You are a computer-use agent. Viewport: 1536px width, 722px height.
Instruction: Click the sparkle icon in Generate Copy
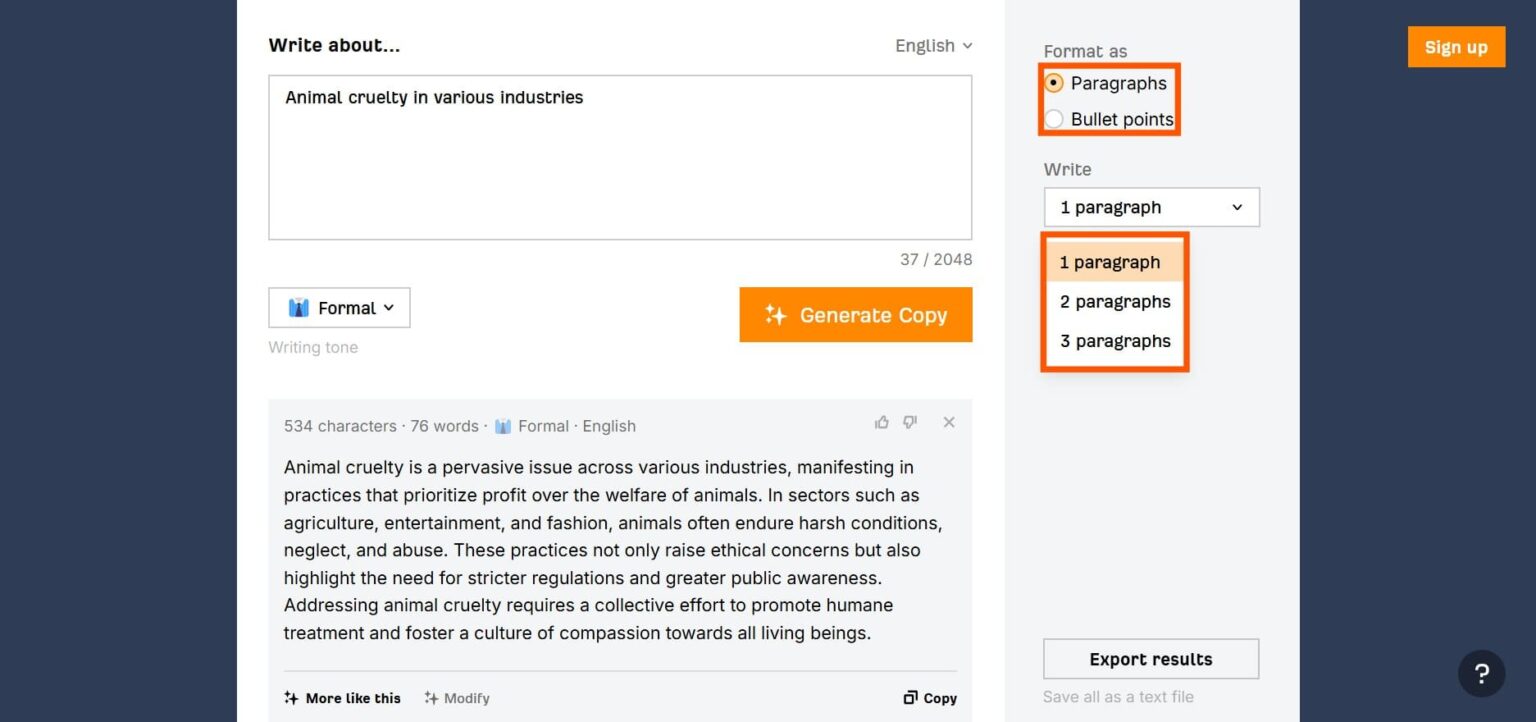click(775, 315)
